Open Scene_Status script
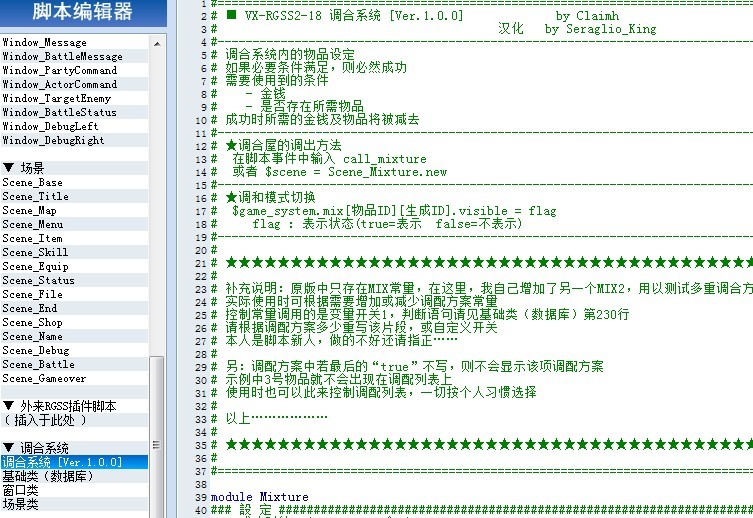 74,280
